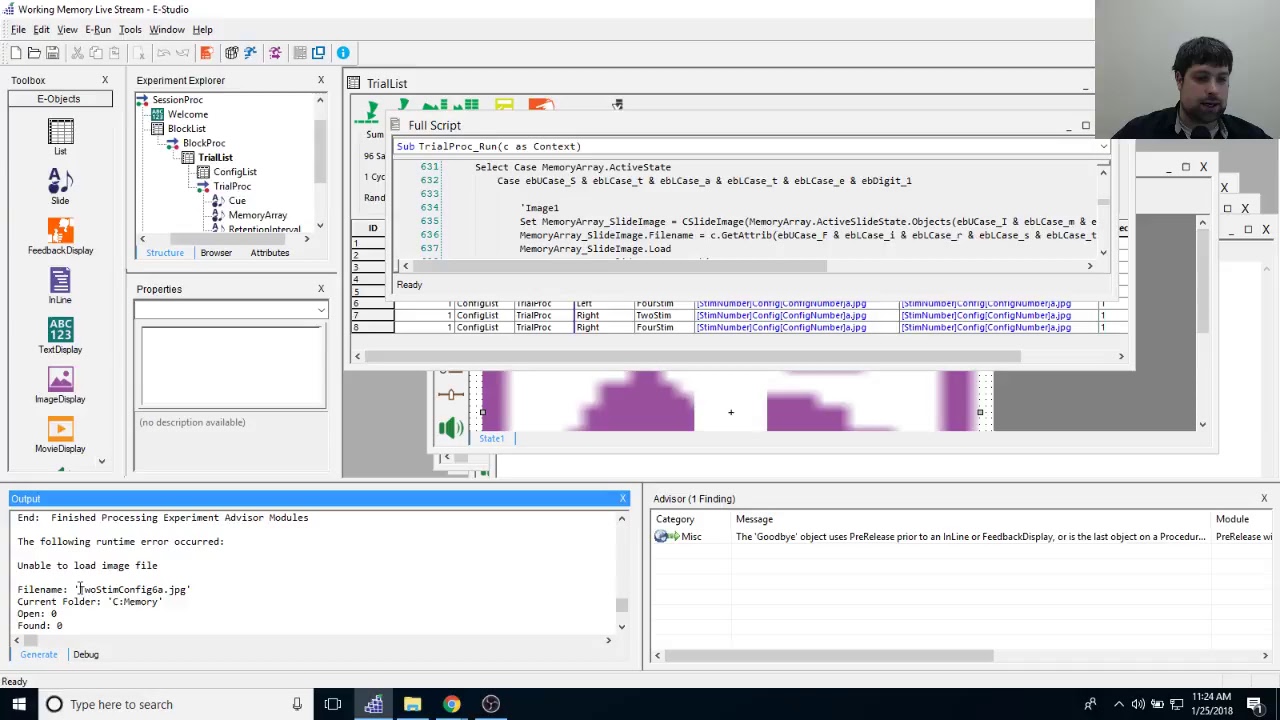The width and height of the screenshot is (1280, 720).
Task: Open the Edit menu
Action: tap(41, 30)
